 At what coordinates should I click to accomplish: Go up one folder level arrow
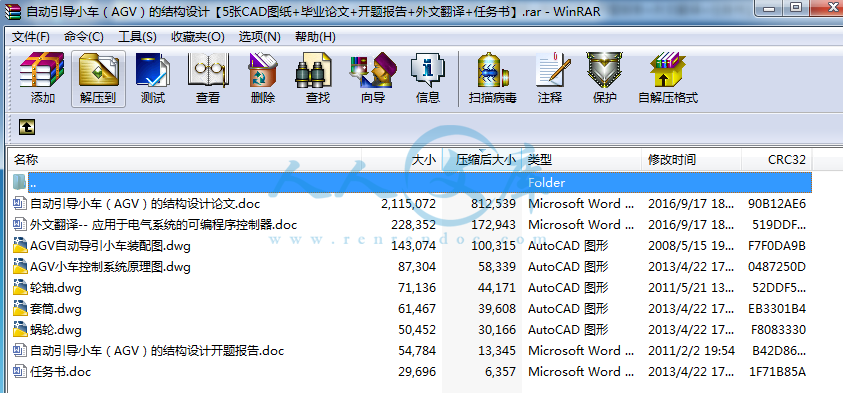coord(27,127)
